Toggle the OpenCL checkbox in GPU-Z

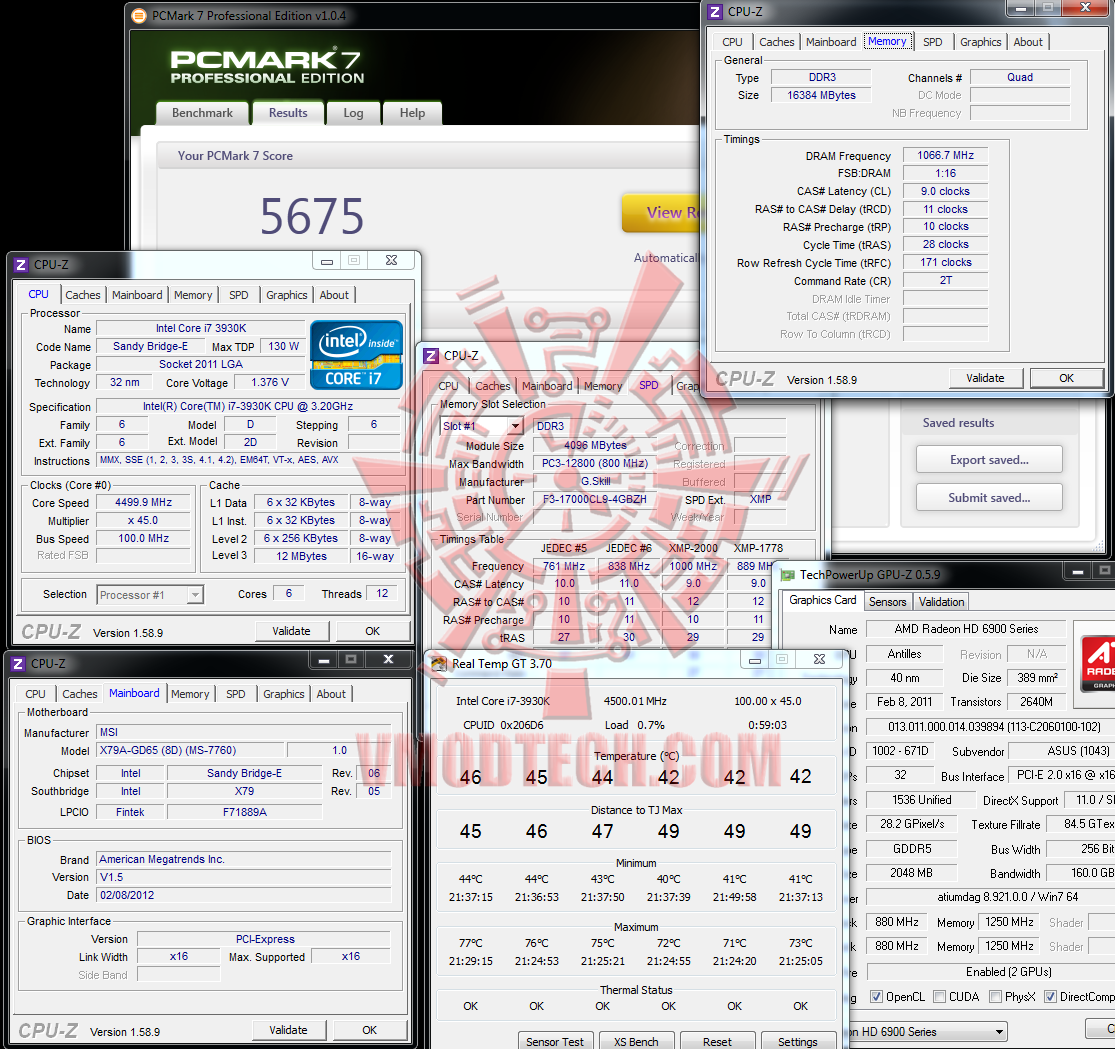click(877, 996)
